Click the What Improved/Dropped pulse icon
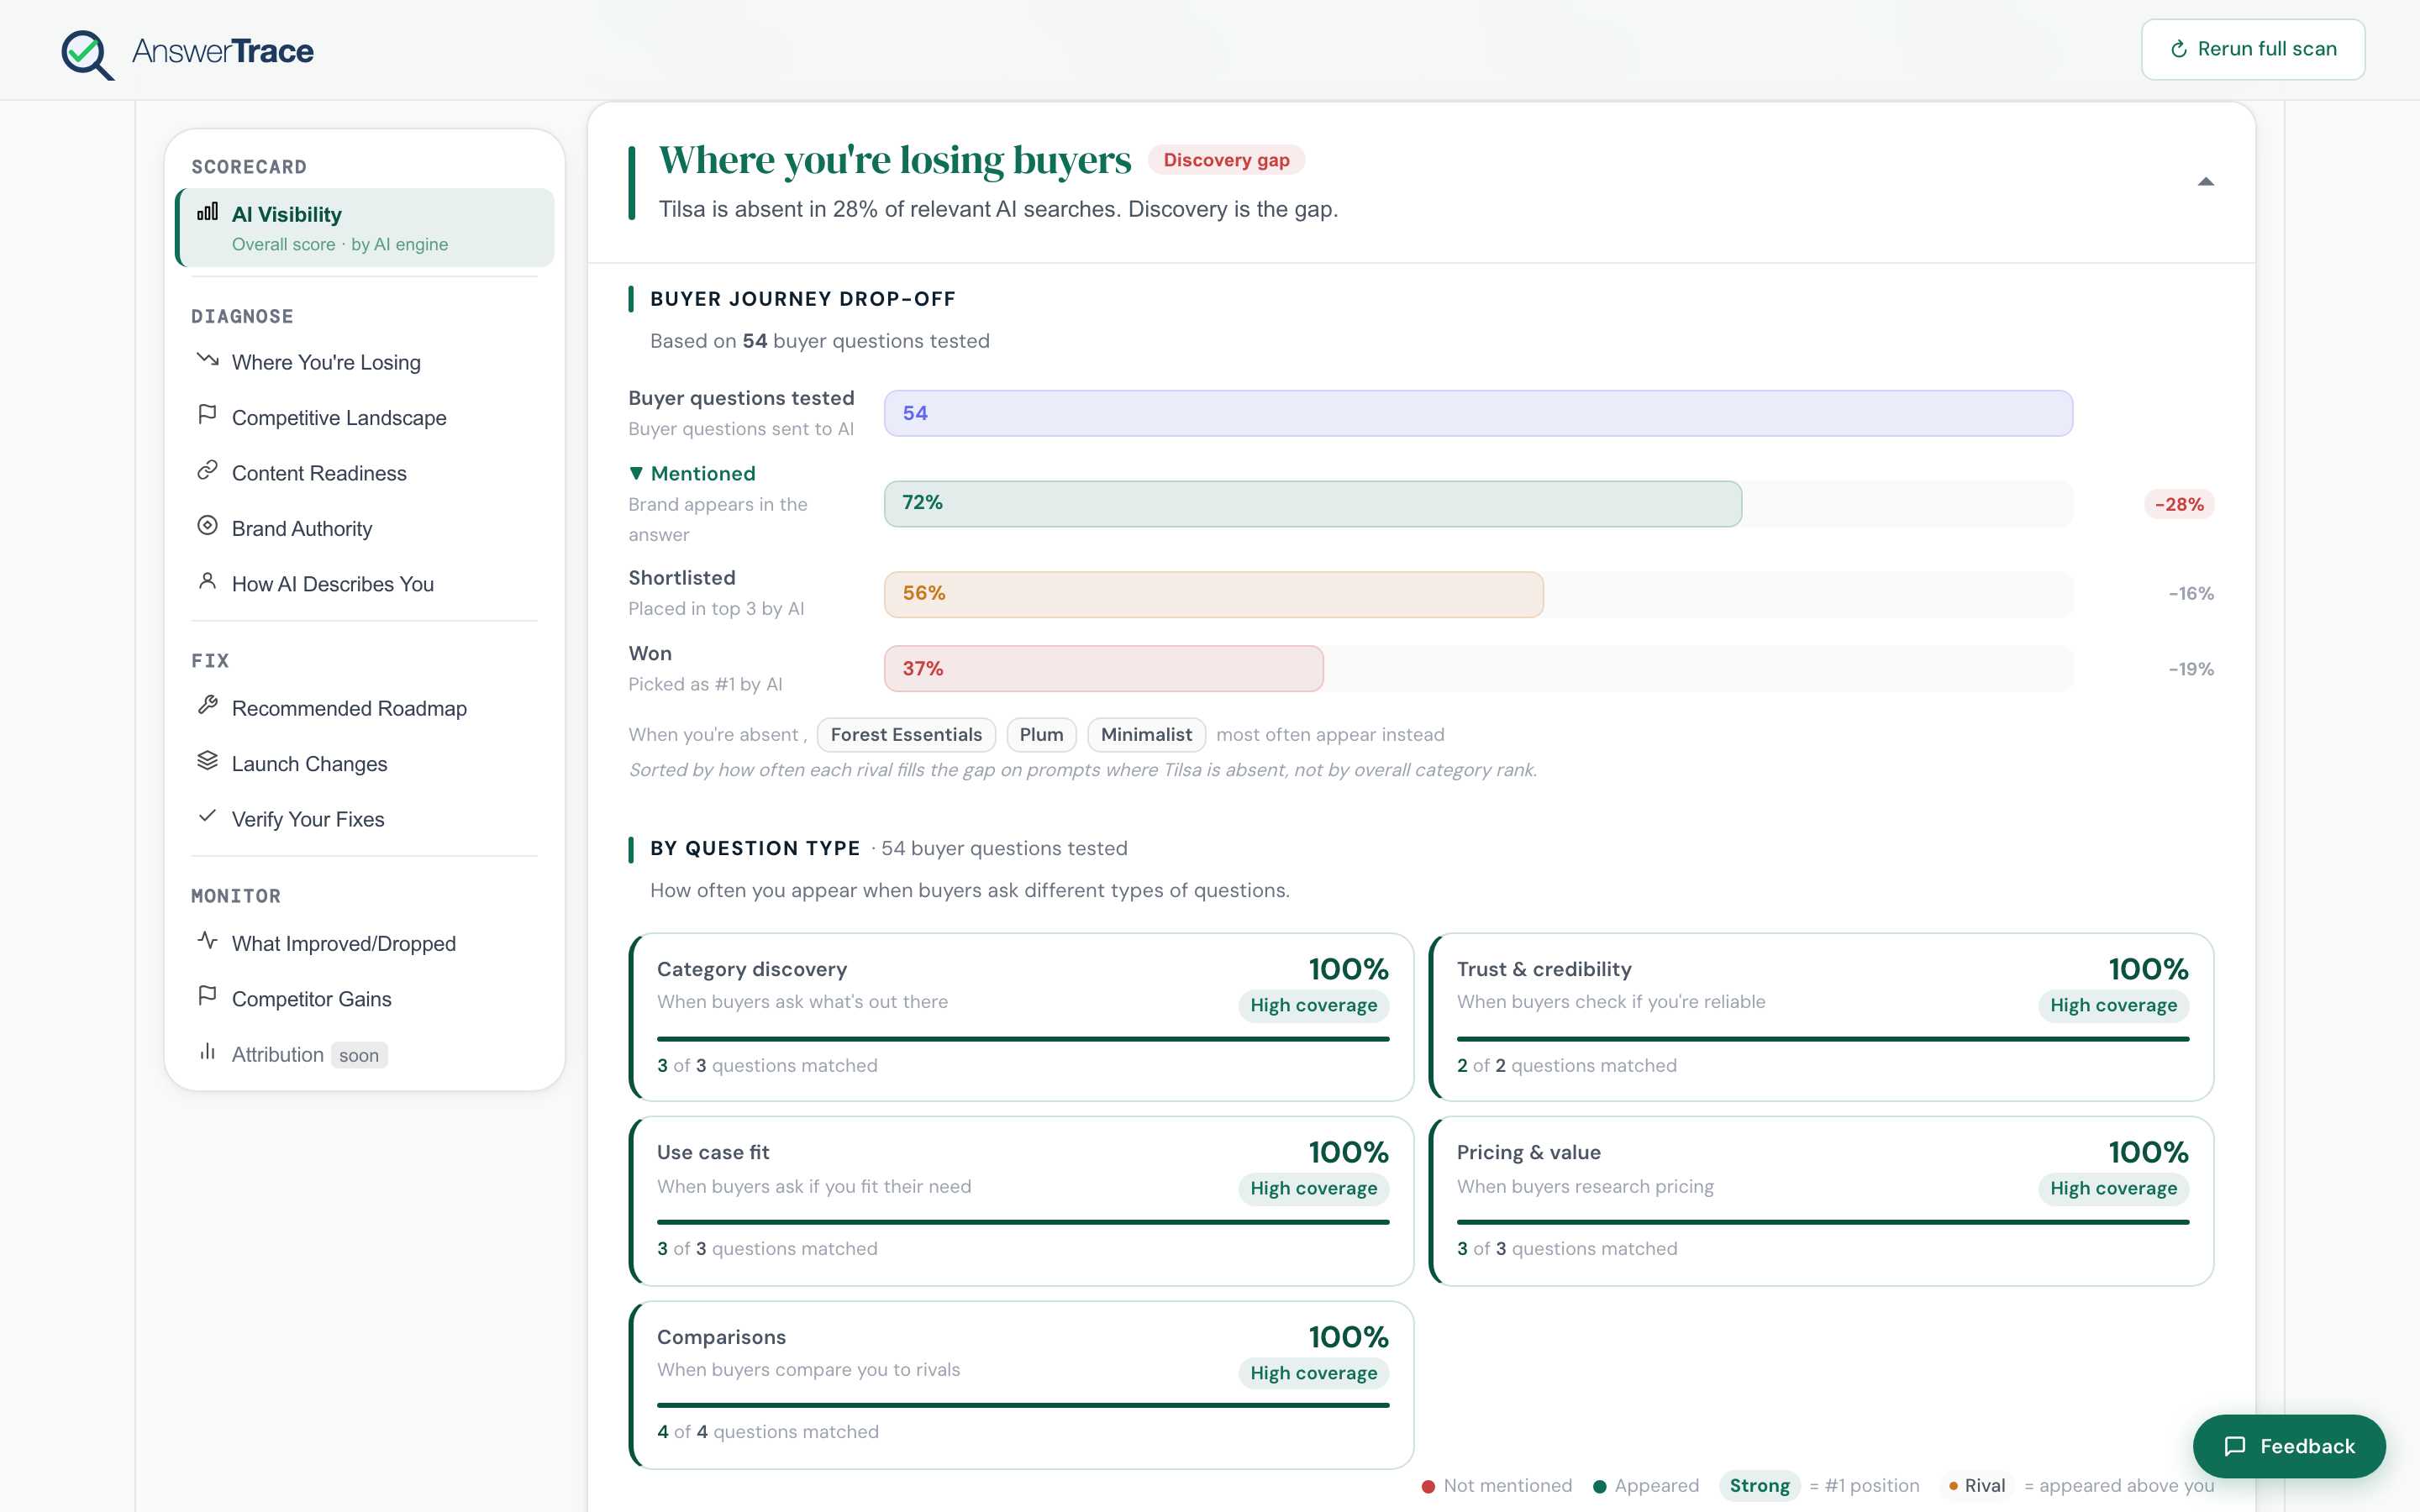Image resolution: width=2420 pixels, height=1512 pixels. pos(207,940)
